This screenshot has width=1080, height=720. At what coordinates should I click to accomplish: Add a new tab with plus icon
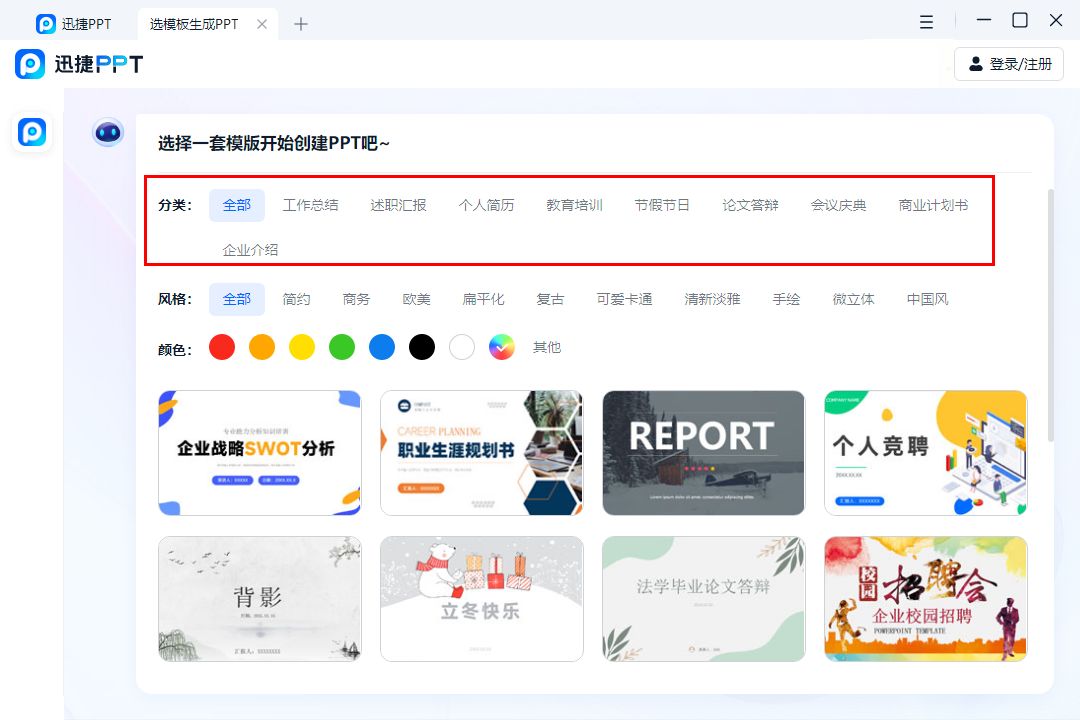click(x=300, y=24)
